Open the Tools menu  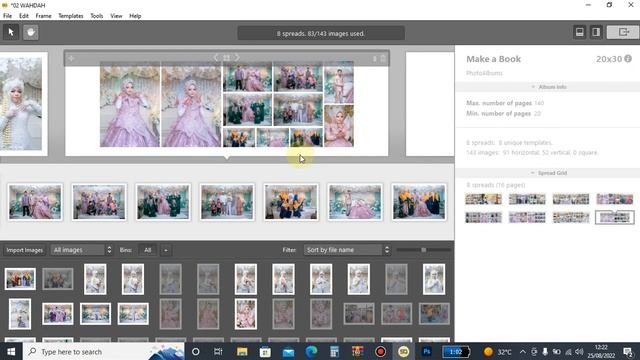click(97, 16)
